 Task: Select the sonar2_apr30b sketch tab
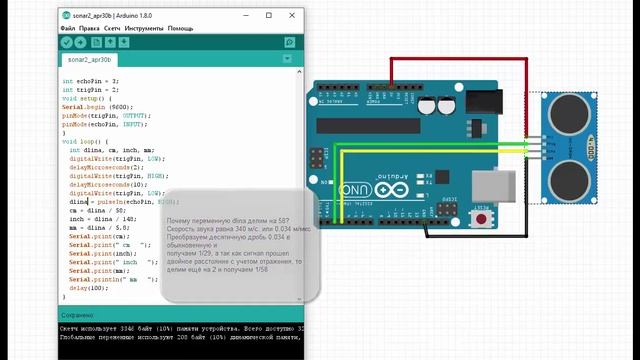point(89,60)
